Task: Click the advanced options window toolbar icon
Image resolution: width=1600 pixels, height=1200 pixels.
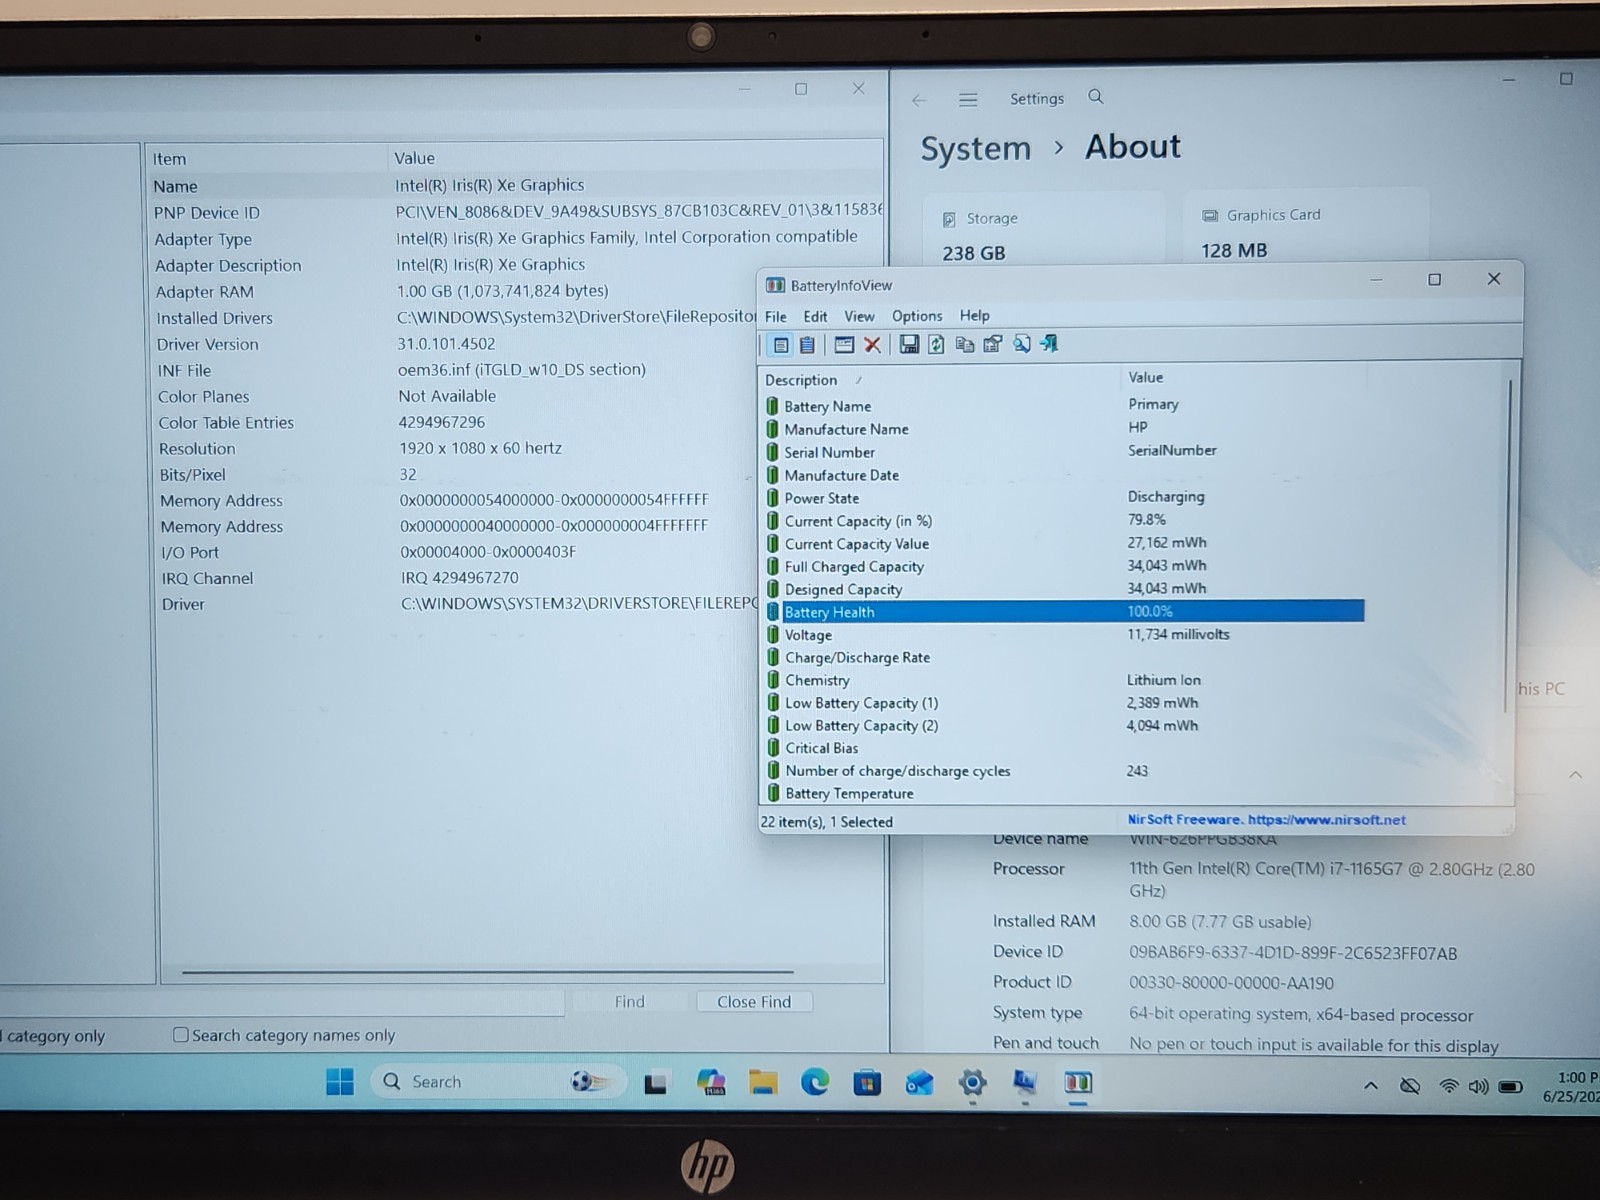Action: tap(844, 345)
